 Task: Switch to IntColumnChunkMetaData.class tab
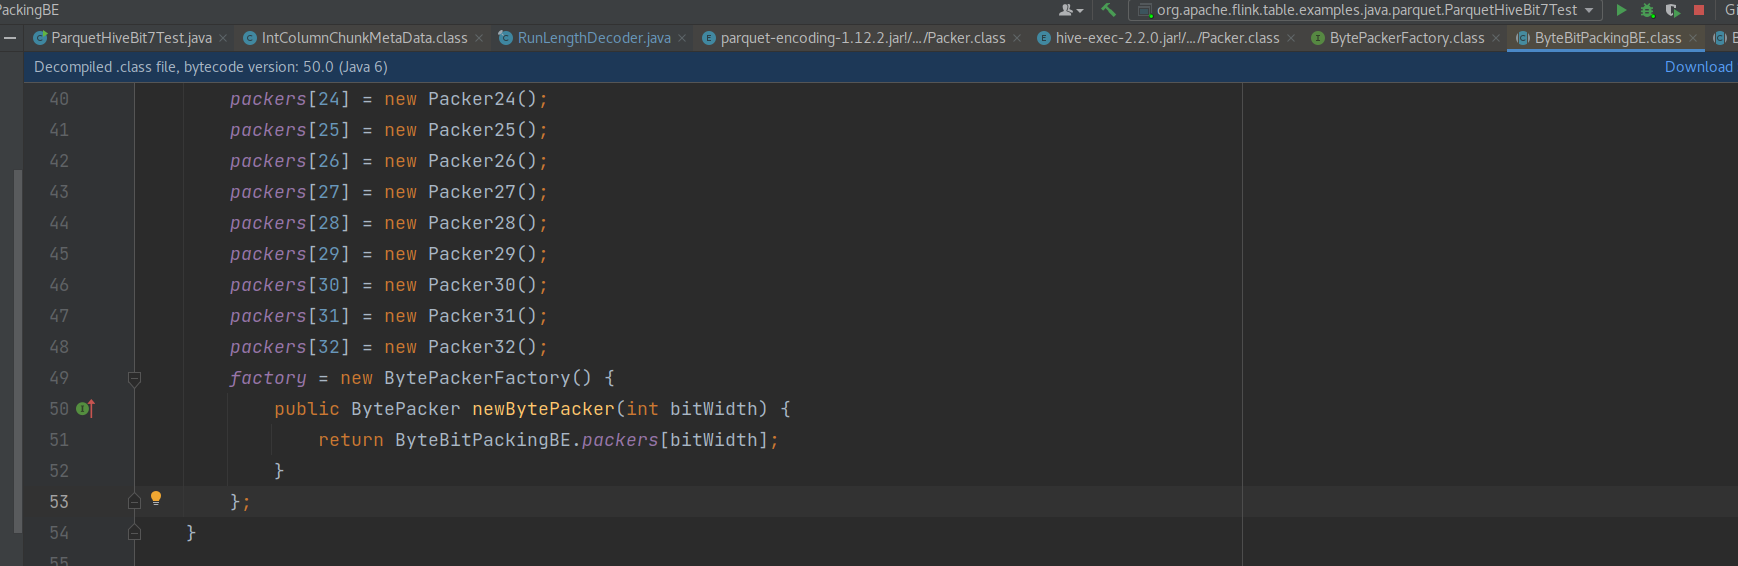click(364, 38)
